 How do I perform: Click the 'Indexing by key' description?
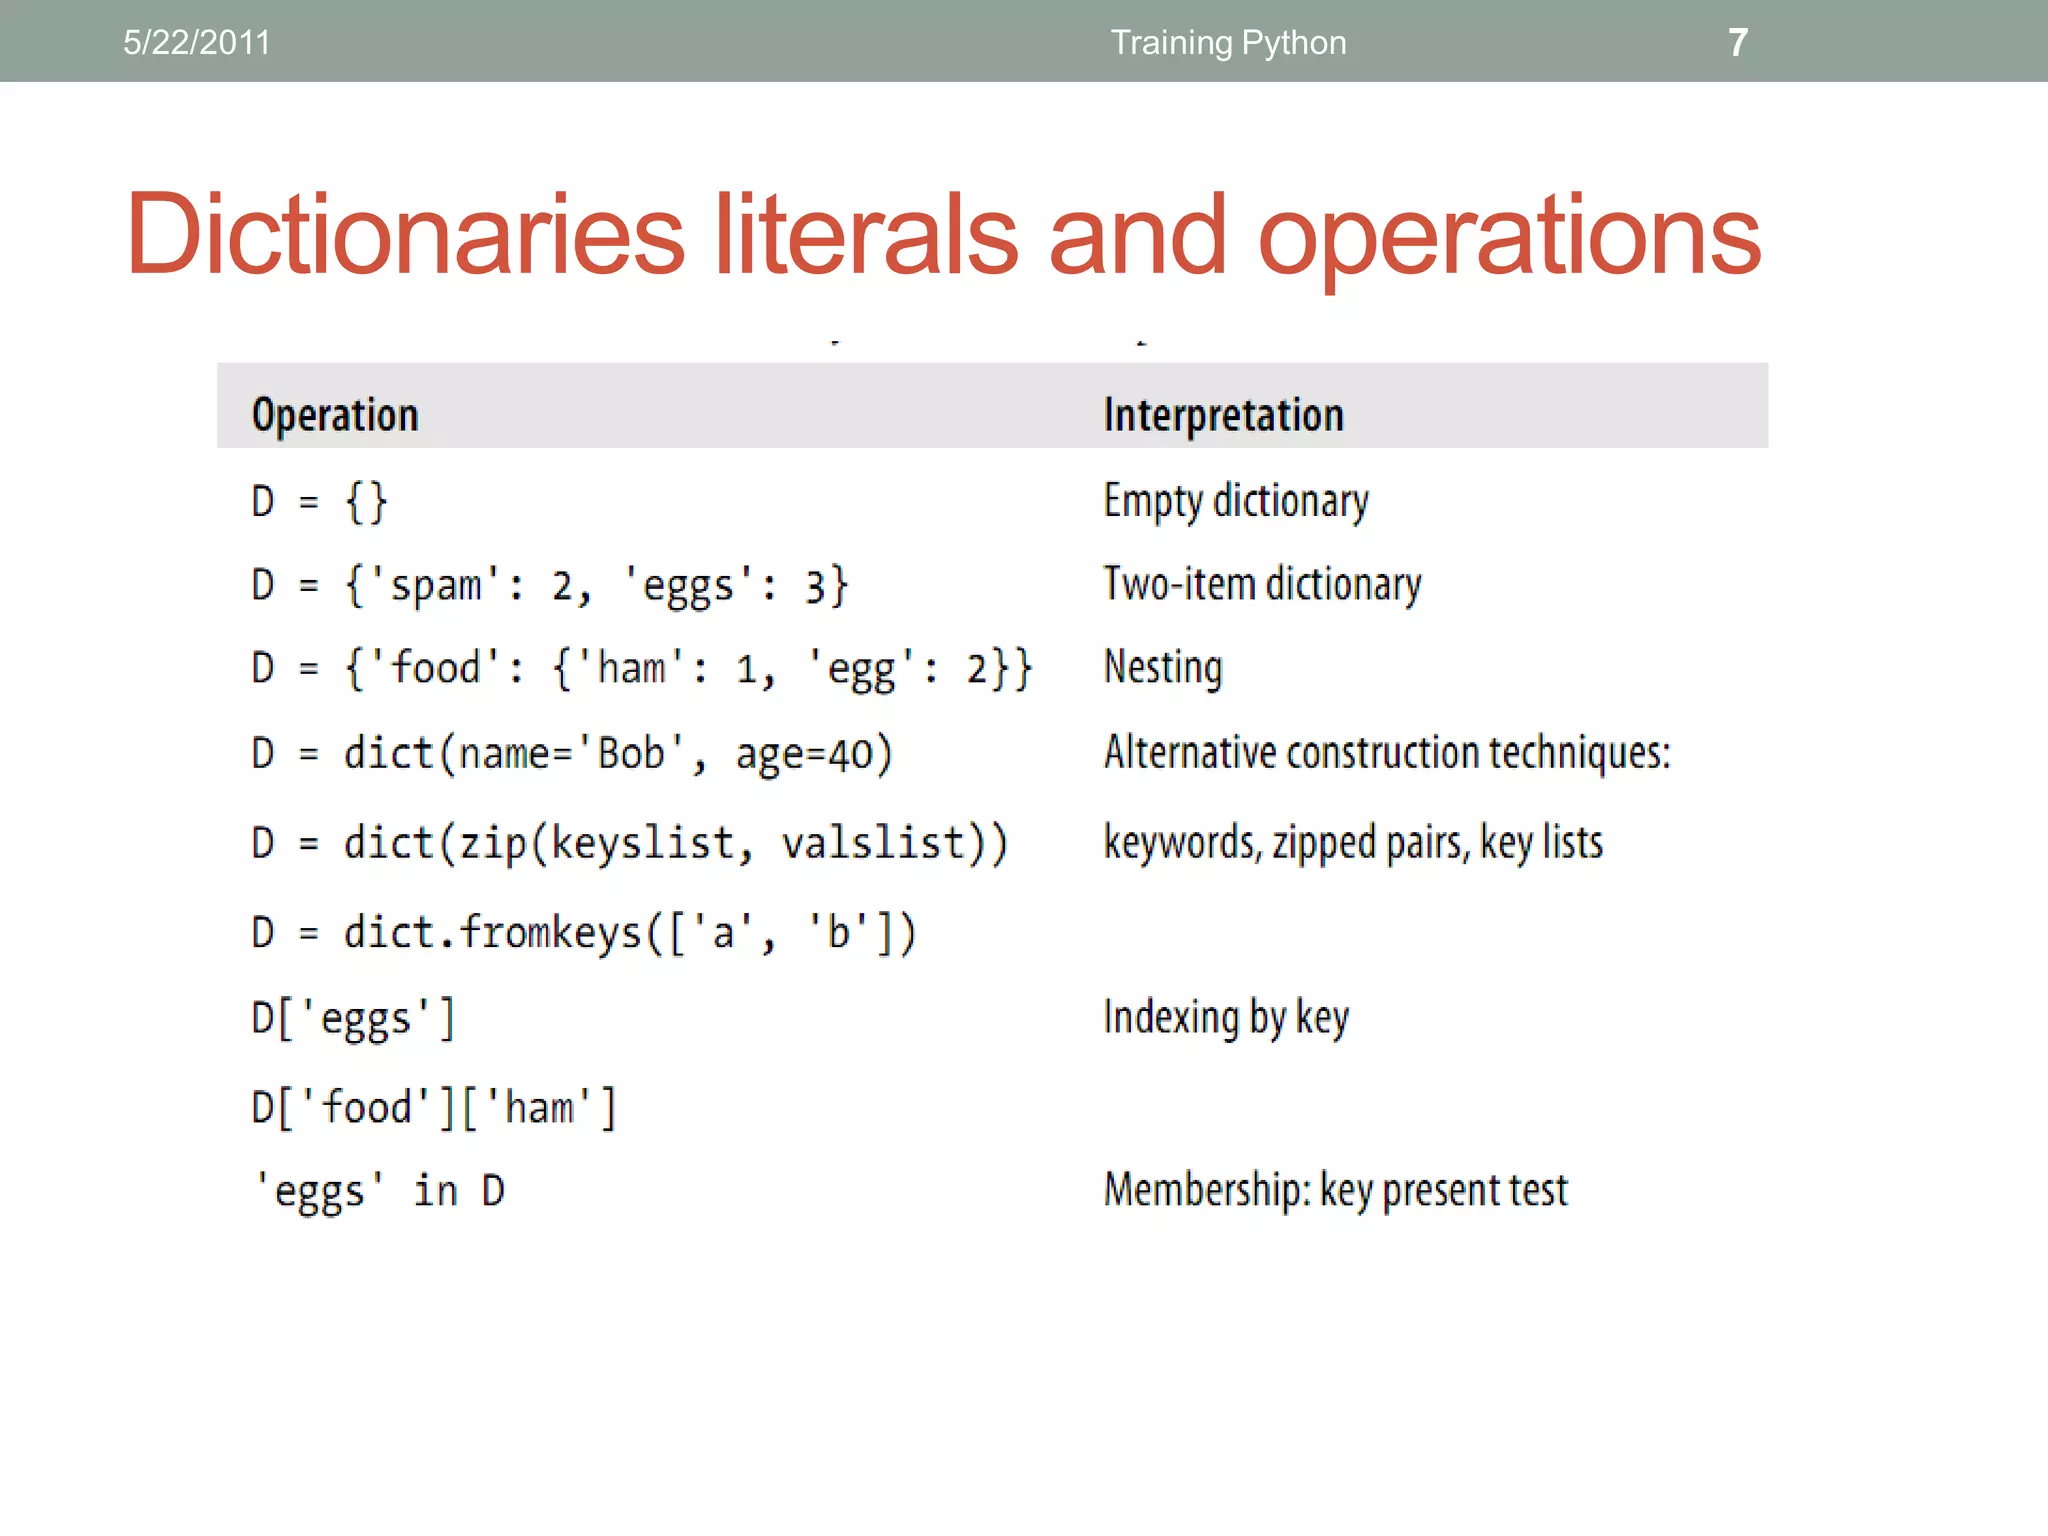click(x=1226, y=1018)
